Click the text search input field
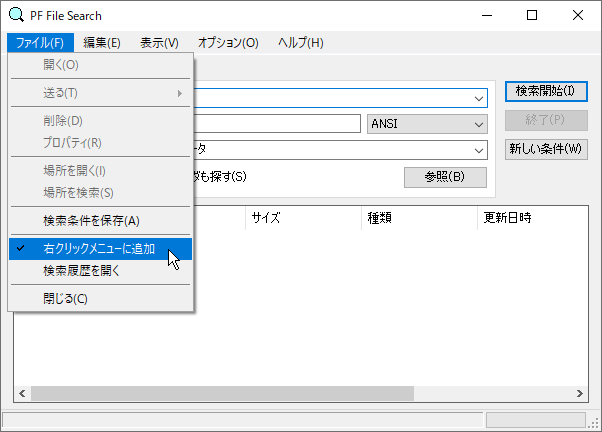Screen dimensions: 602x432 (276, 124)
